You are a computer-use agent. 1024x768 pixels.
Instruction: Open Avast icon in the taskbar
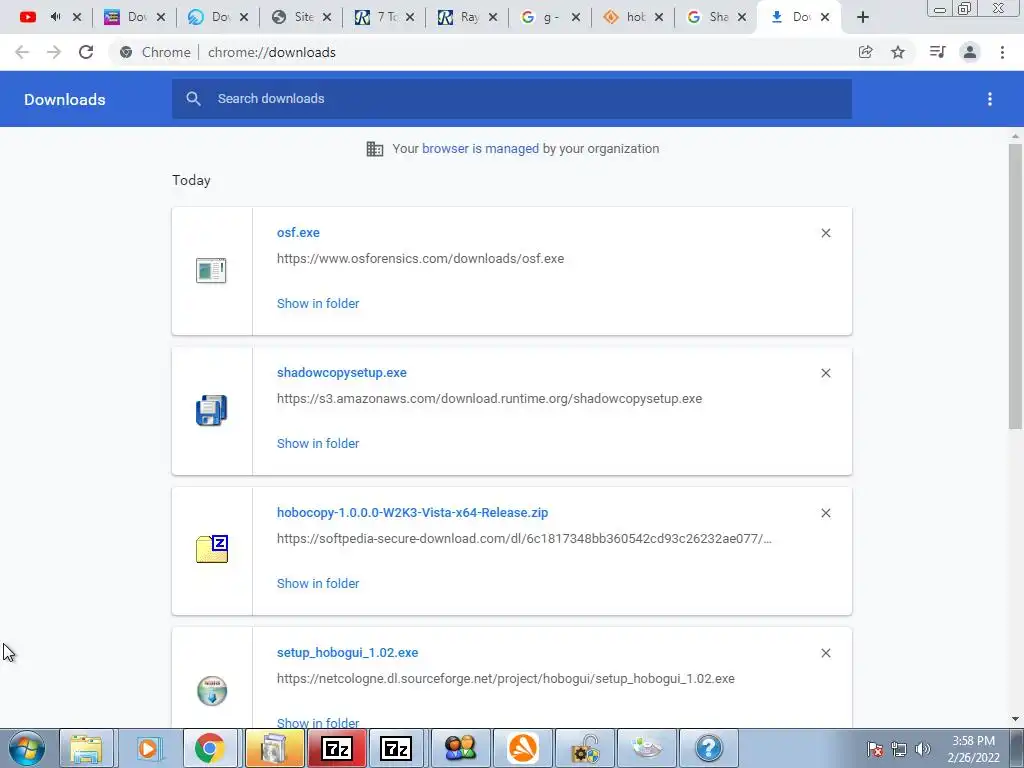pyautogui.click(x=523, y=748)
